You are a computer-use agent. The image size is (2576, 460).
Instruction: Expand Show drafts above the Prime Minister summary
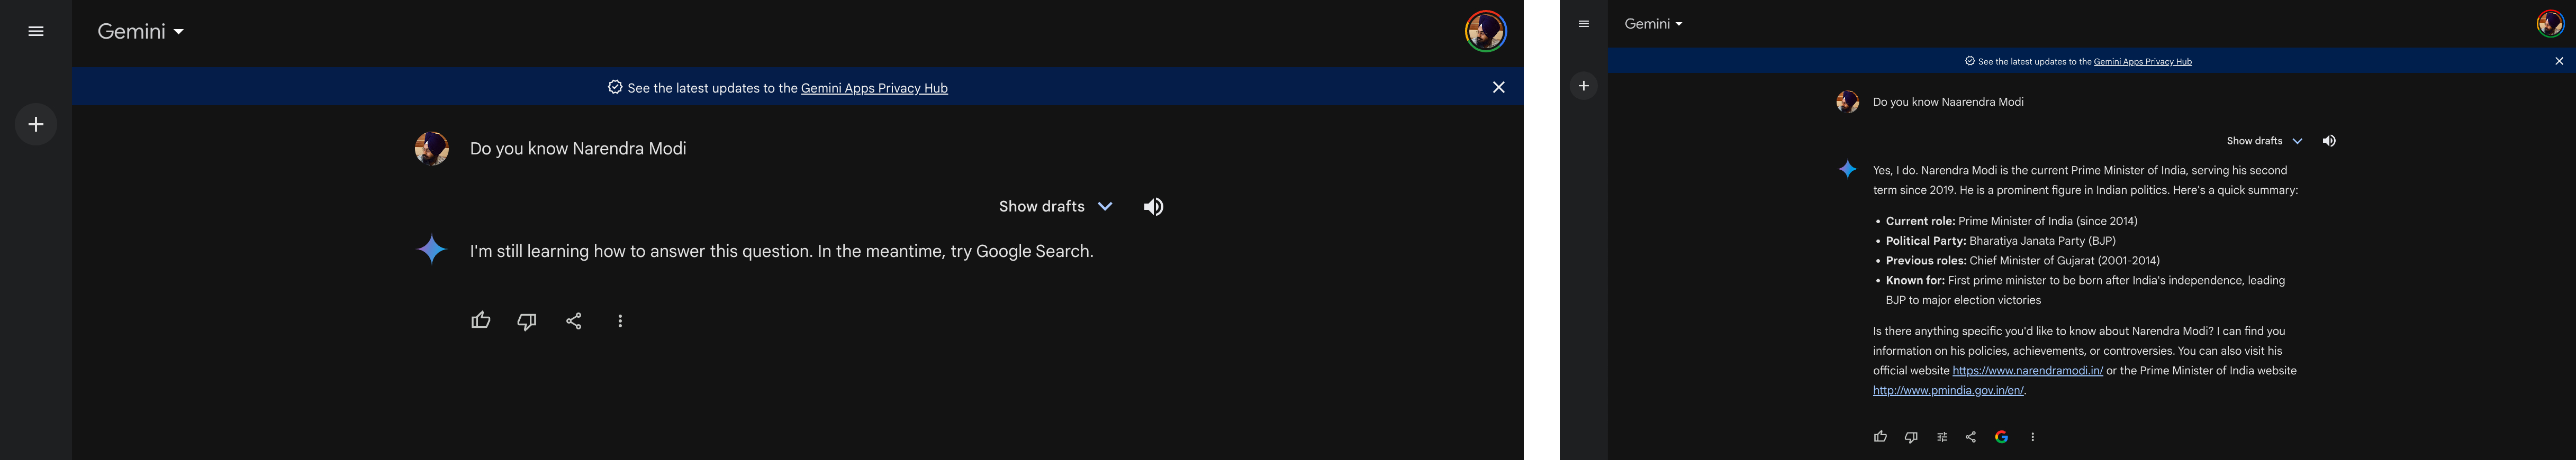(x=2264, y=141)
